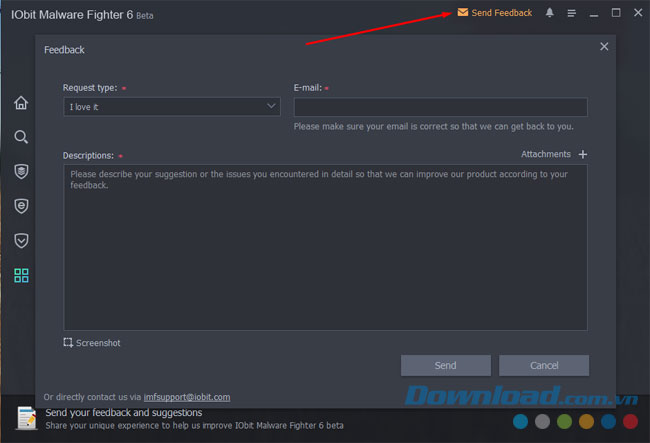Click the email correctness hint text
The width and height of the screenshot is (650, 443).
coord(434,126)
